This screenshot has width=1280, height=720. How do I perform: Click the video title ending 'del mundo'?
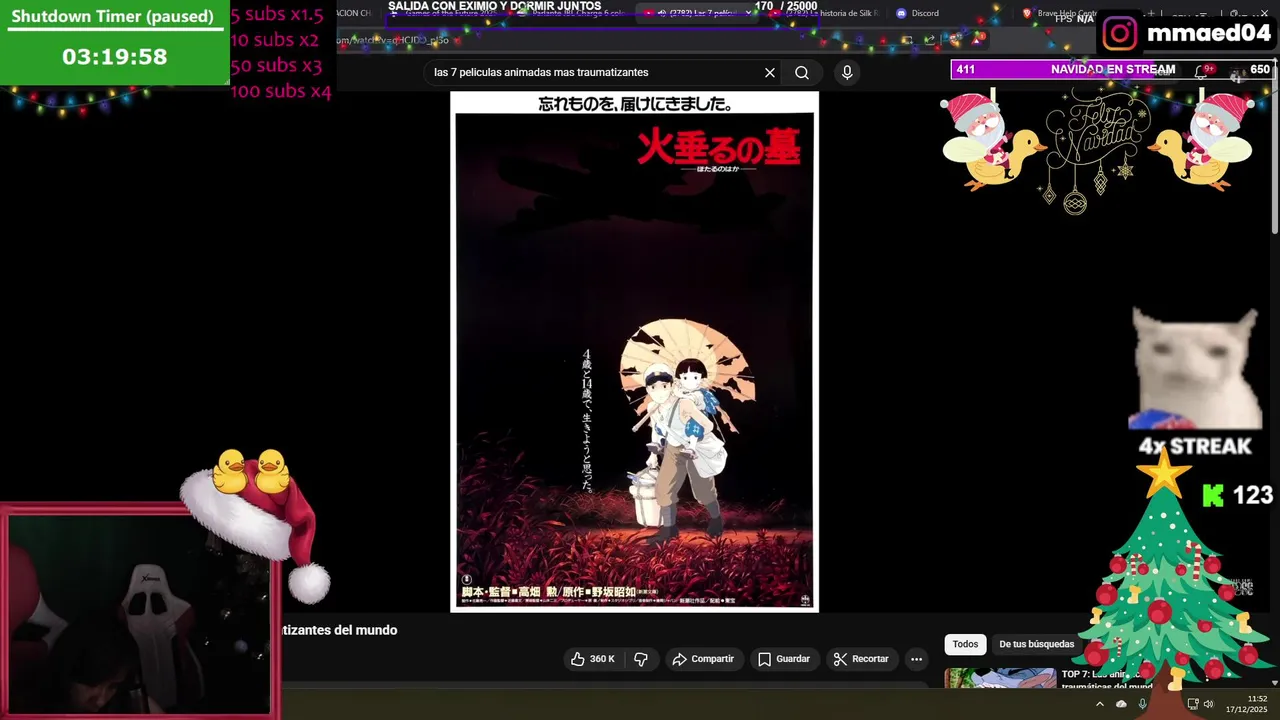coord(339,630)
